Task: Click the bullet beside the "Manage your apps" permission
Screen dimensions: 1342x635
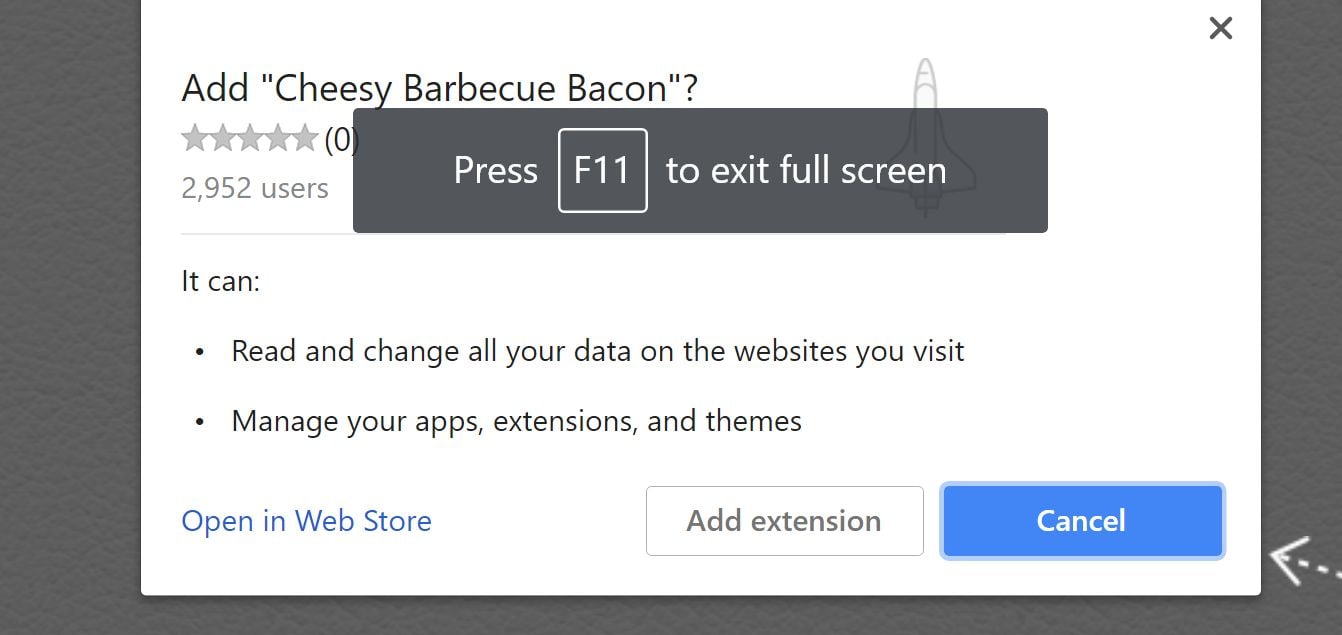Action: click(200, 422)
